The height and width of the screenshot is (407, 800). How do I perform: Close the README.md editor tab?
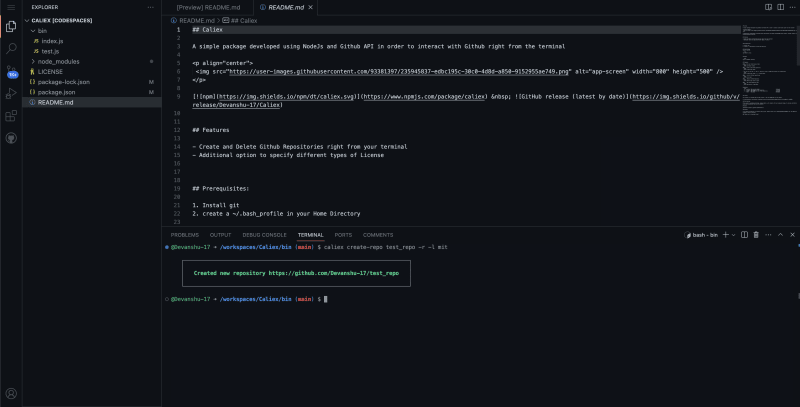tap(310, 7)
